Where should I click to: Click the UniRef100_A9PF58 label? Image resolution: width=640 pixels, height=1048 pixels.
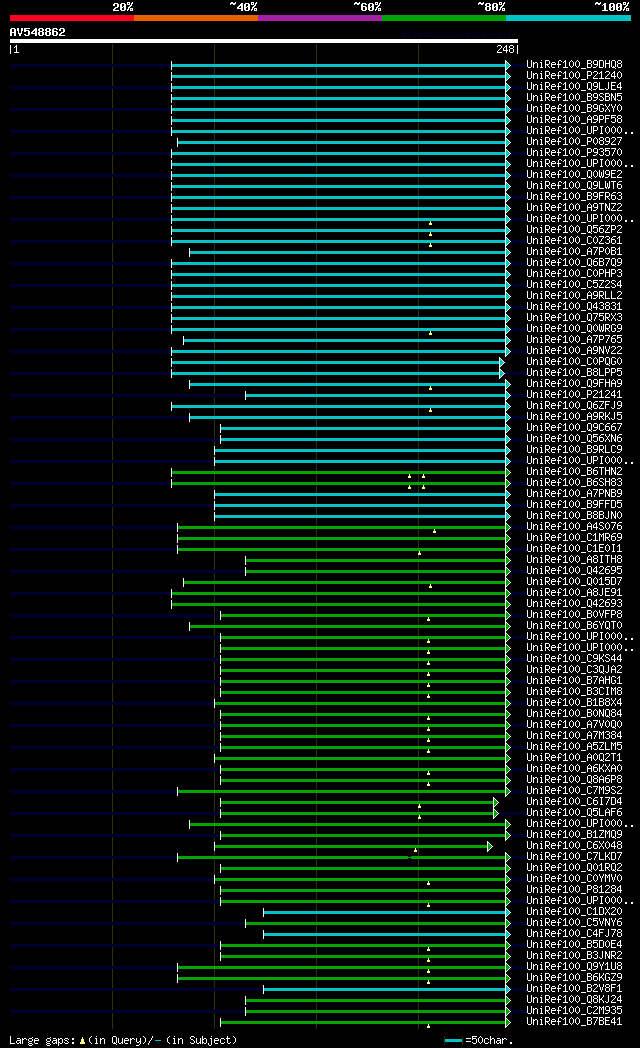click(x=574, y=119)
